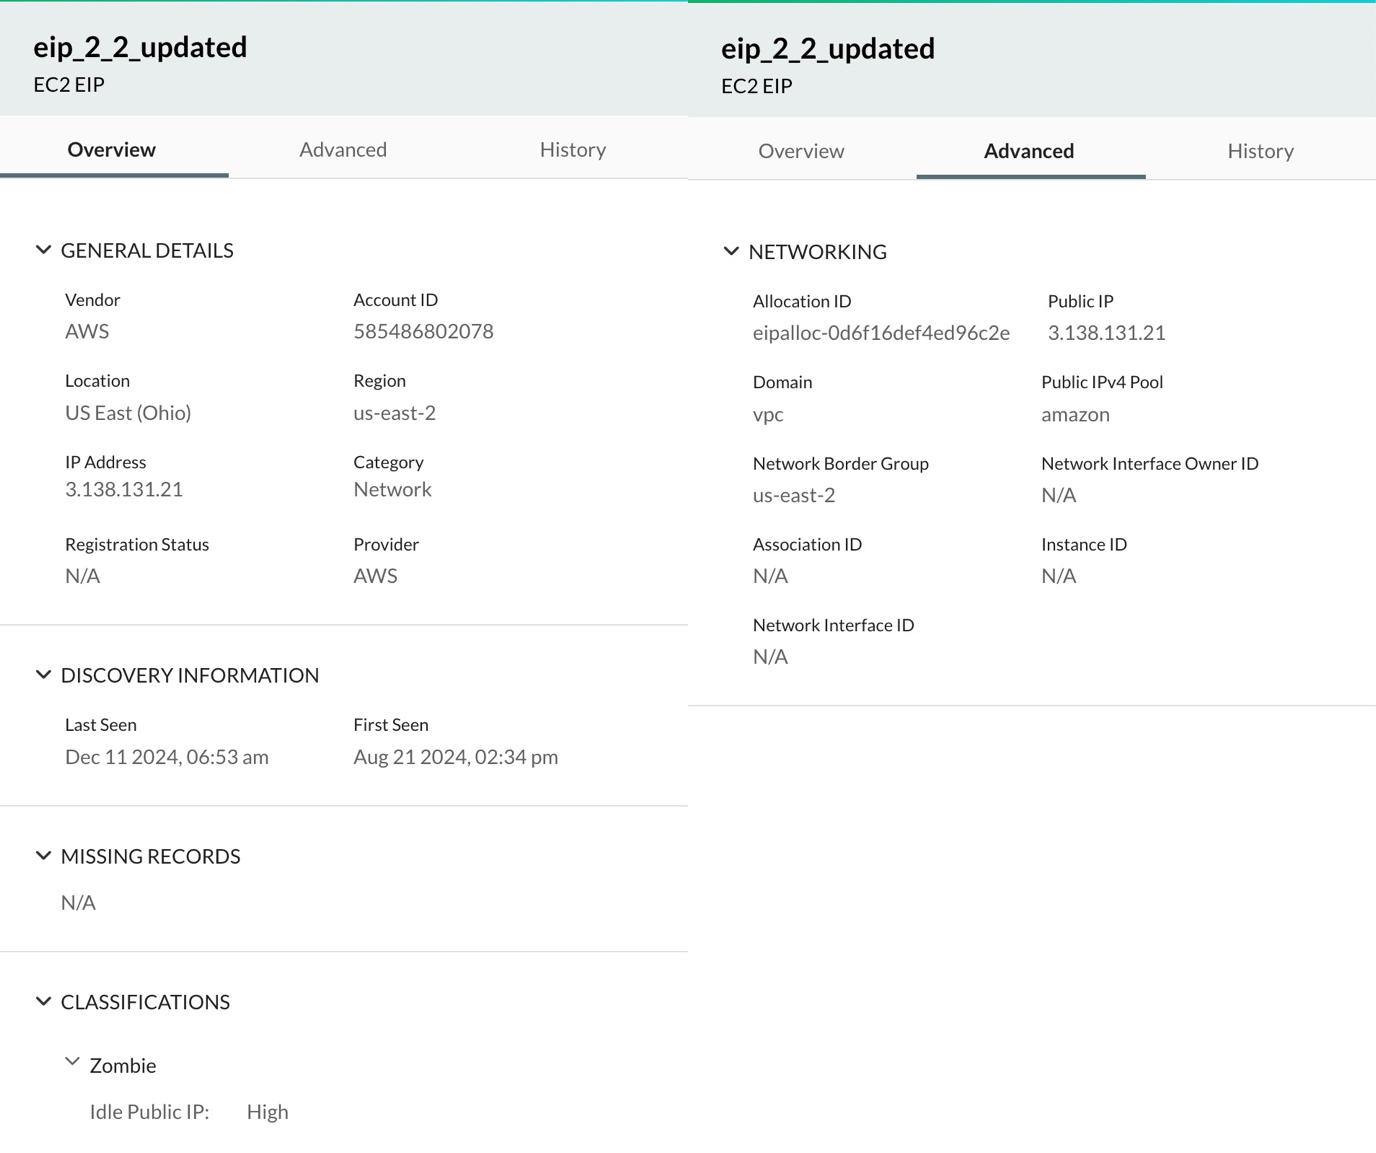This screenshot has width=1376, height=1153.
Task: Open the History tab in the Overview panel
Action: (572, 150)
